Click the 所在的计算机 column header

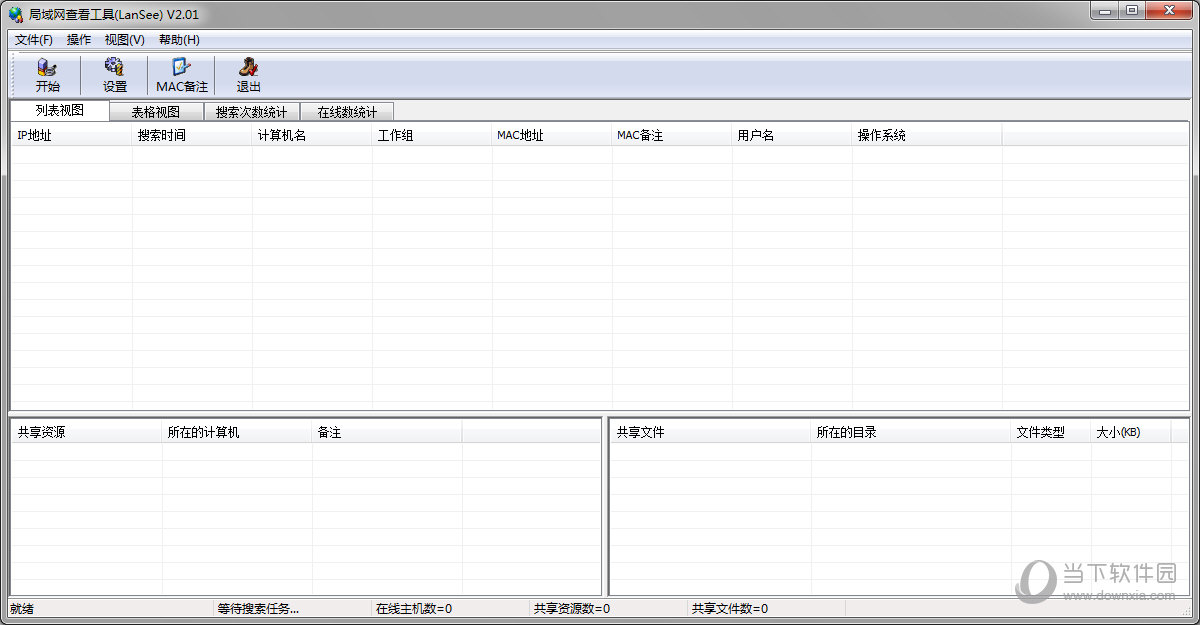[x=237, y=432]
